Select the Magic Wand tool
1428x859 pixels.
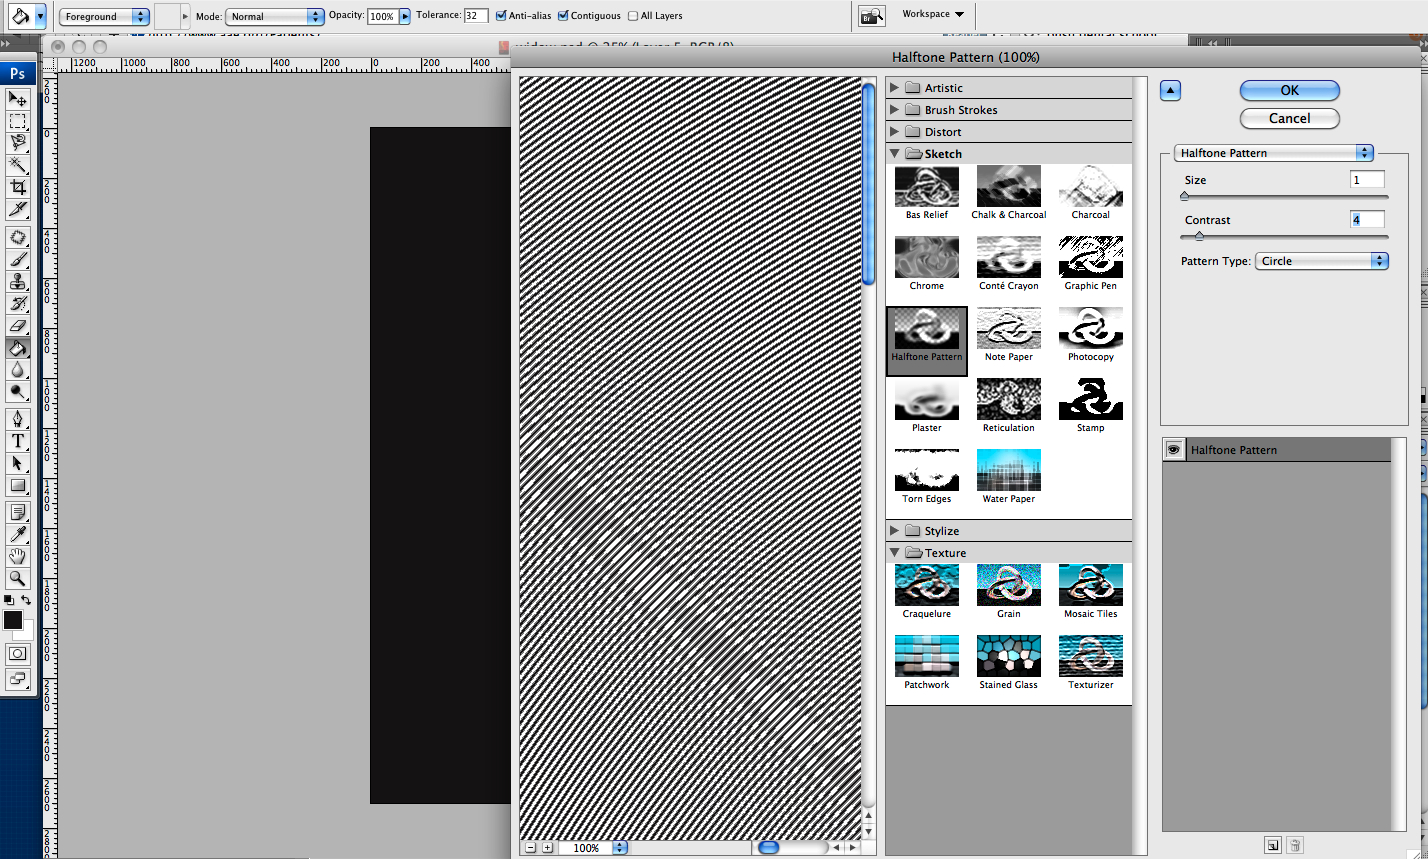coord(18,165)
